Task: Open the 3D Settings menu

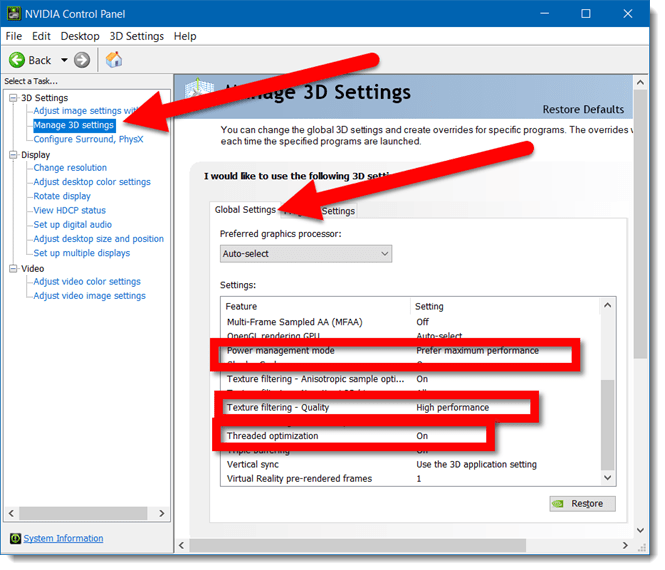Action: (x=137, y=36)
